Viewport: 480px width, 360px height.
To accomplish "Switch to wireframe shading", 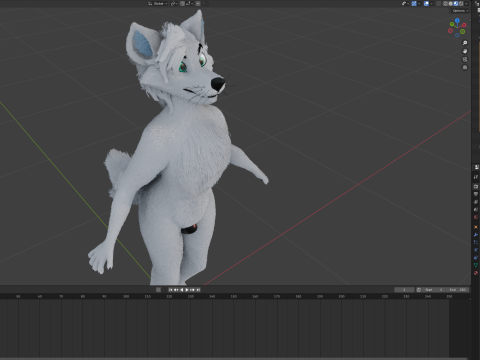I will [446, 4].
